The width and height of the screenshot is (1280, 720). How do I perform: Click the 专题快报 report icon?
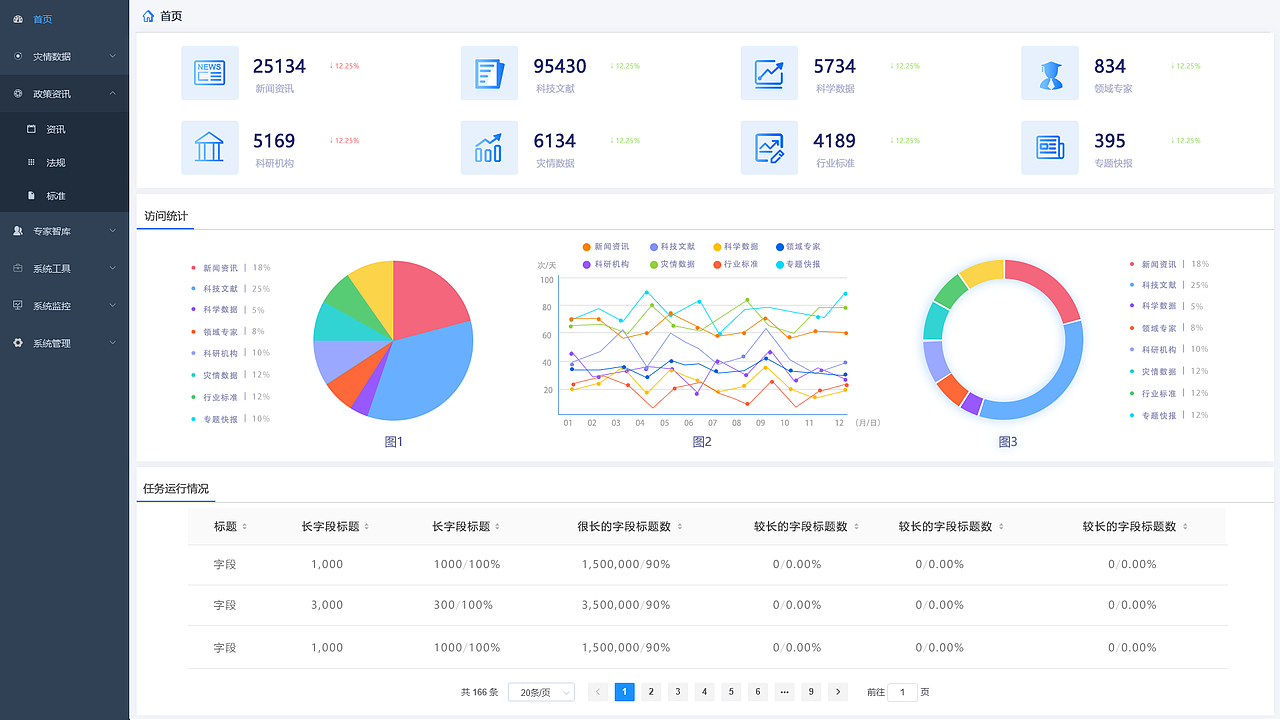tap(1050, 148)
